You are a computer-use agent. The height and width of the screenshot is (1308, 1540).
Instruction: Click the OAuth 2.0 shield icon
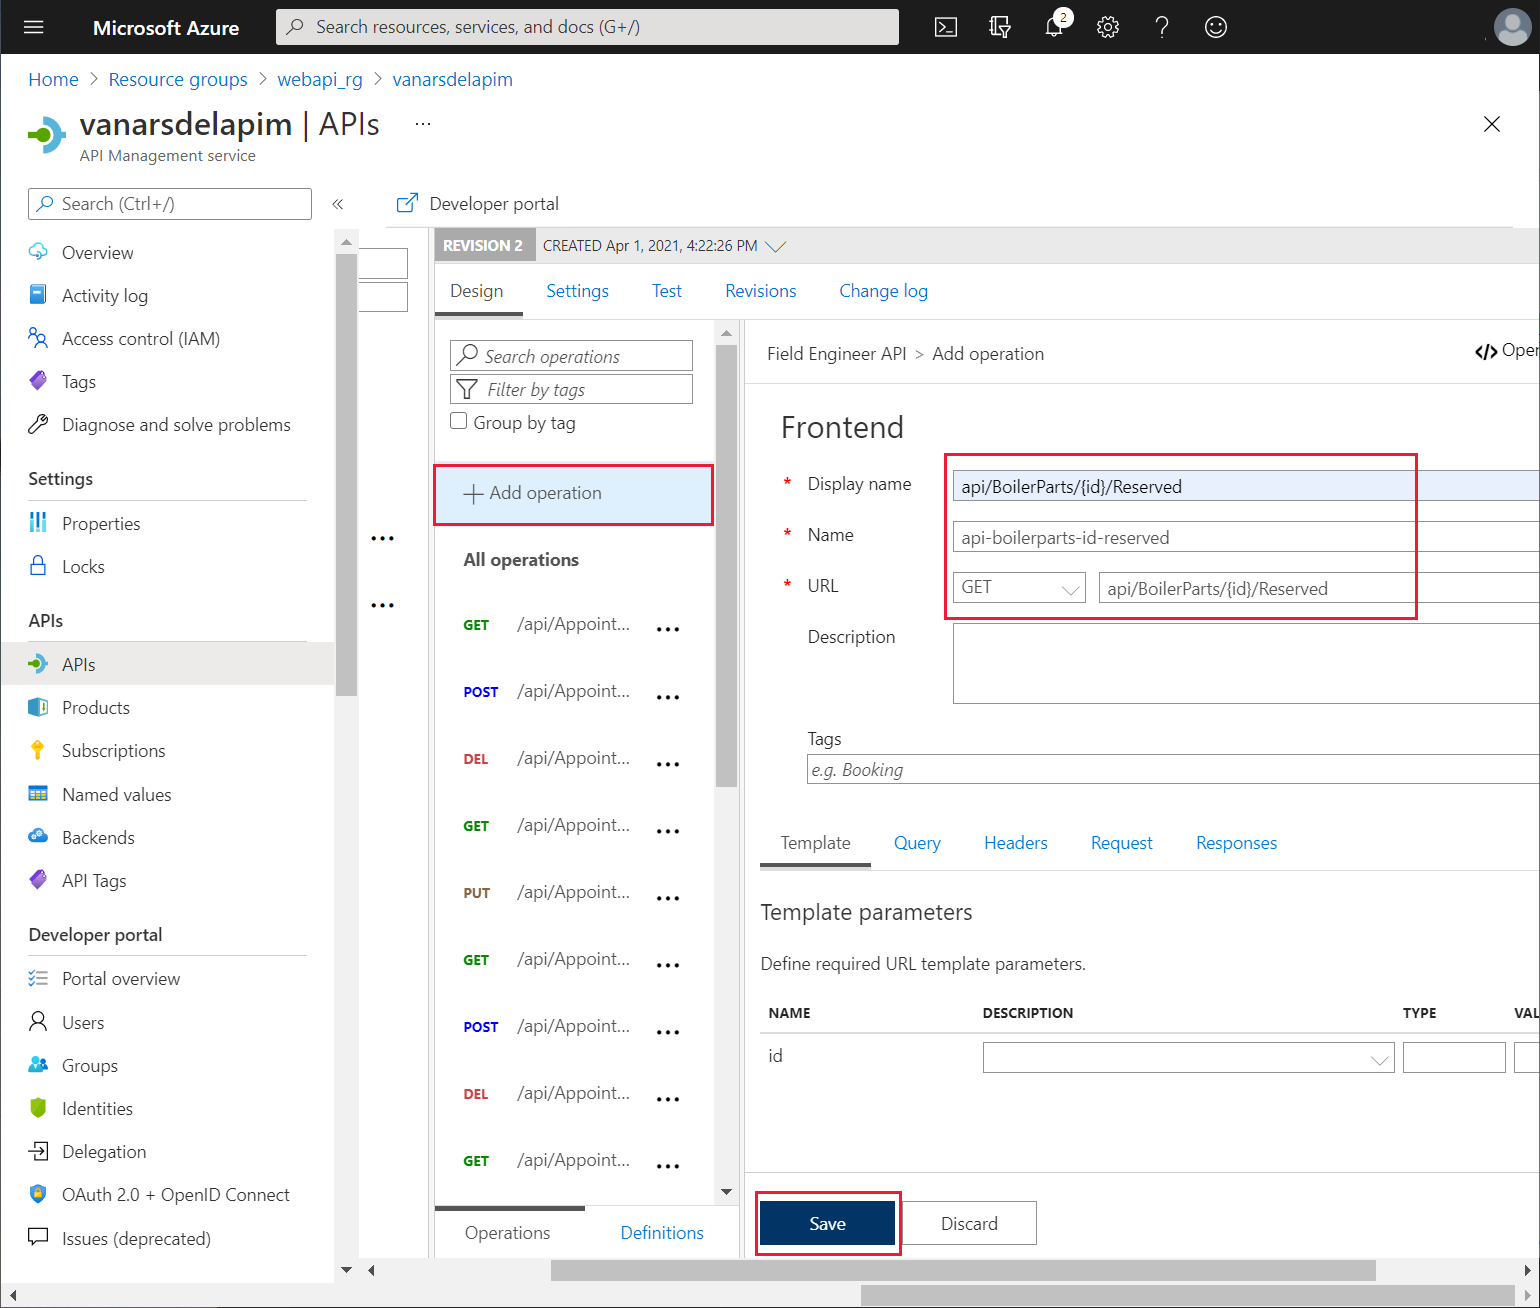(38, 1194)
